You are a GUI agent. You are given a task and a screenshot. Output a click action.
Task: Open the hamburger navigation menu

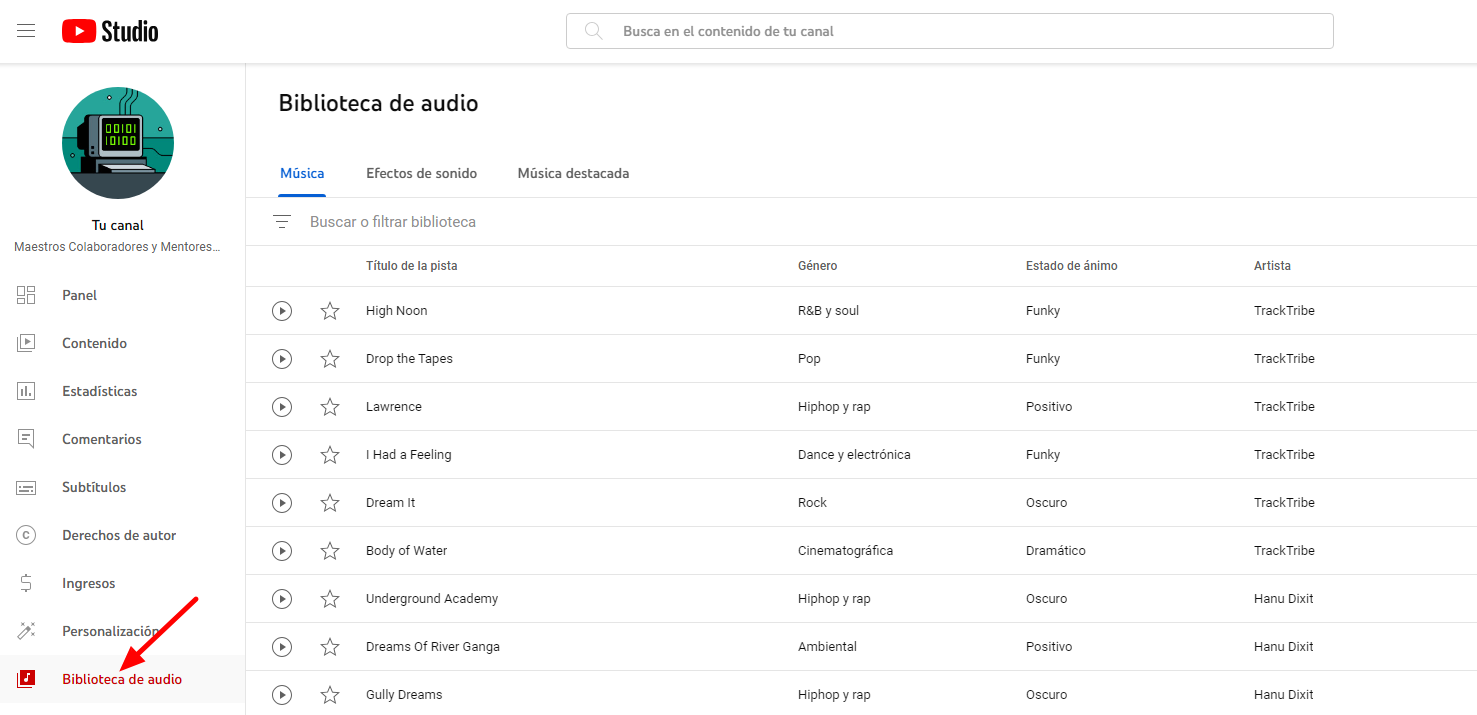26,31
